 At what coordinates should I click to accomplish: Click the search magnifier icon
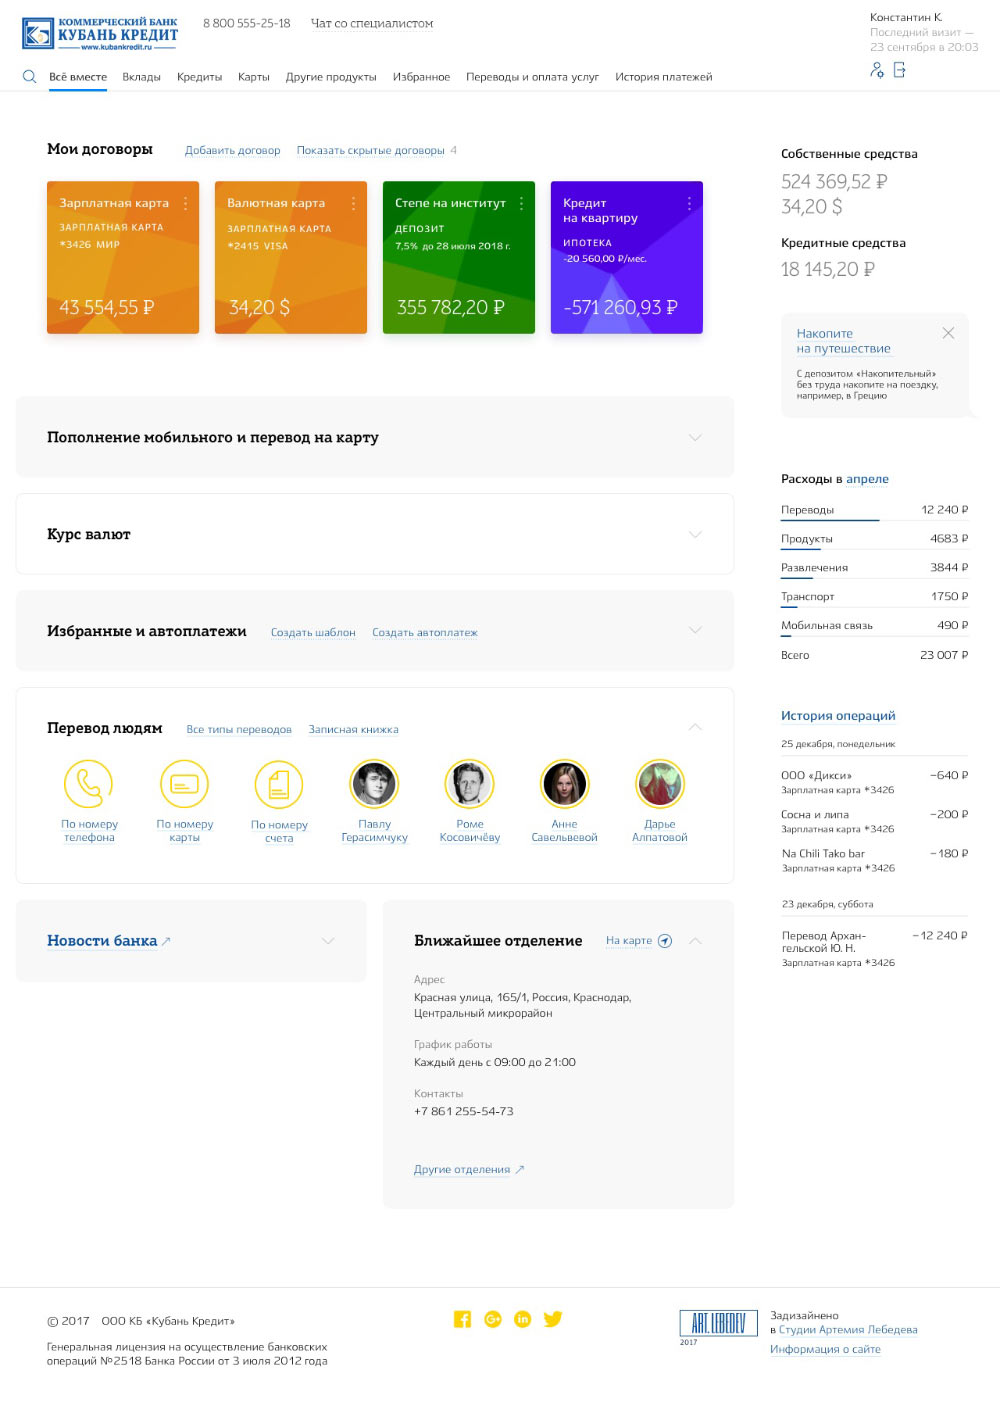point(29,77)
